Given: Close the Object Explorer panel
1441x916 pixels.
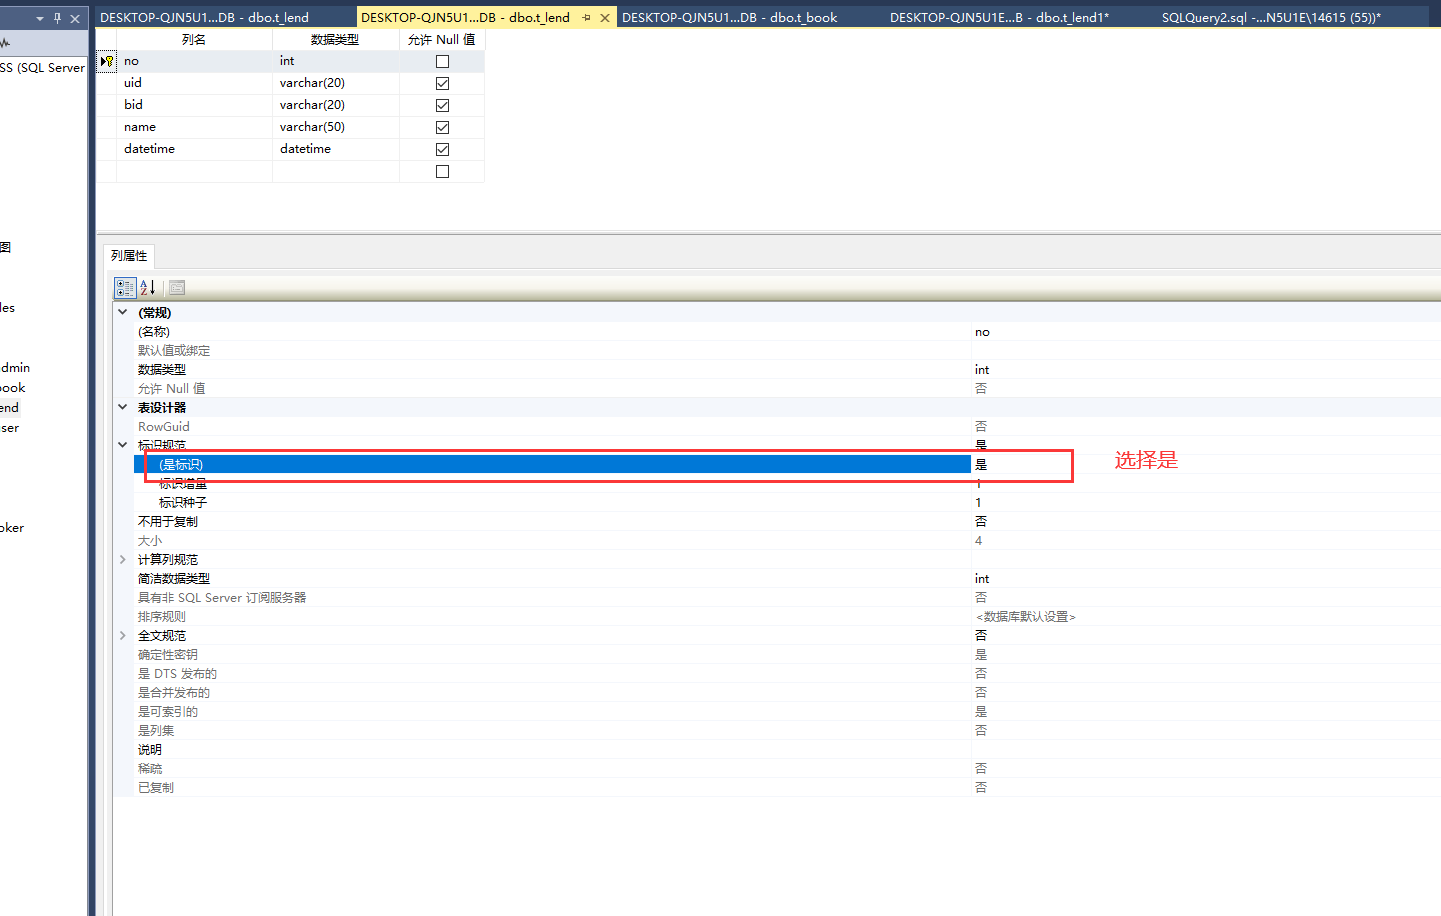Looking at the screenshot, I should tap(75, 18).
